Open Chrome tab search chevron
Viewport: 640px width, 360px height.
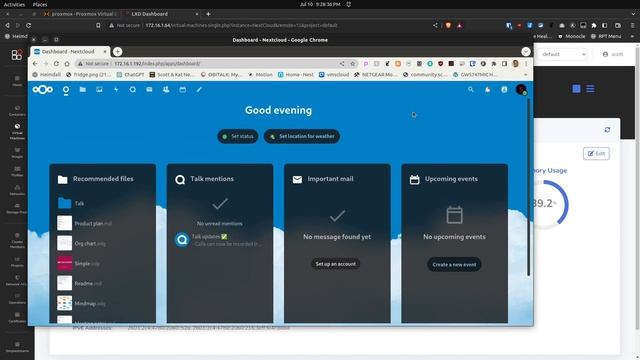tap(526, 51)
